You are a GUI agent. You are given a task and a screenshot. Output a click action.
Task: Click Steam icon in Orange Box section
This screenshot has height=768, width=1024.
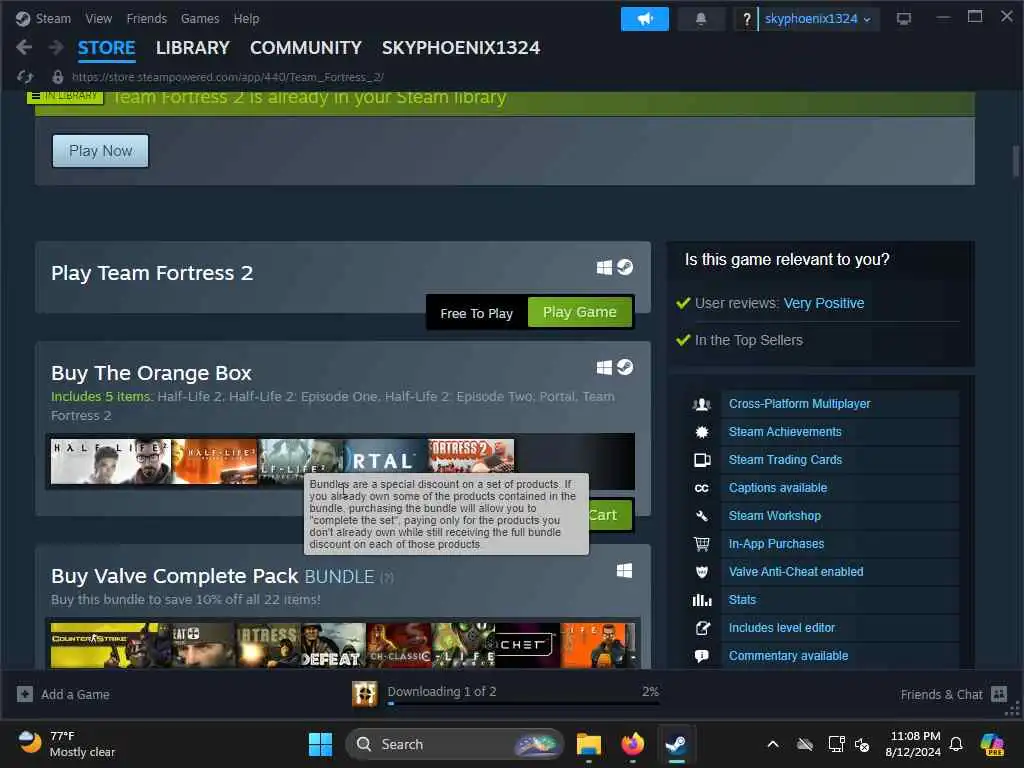[625, 367]
